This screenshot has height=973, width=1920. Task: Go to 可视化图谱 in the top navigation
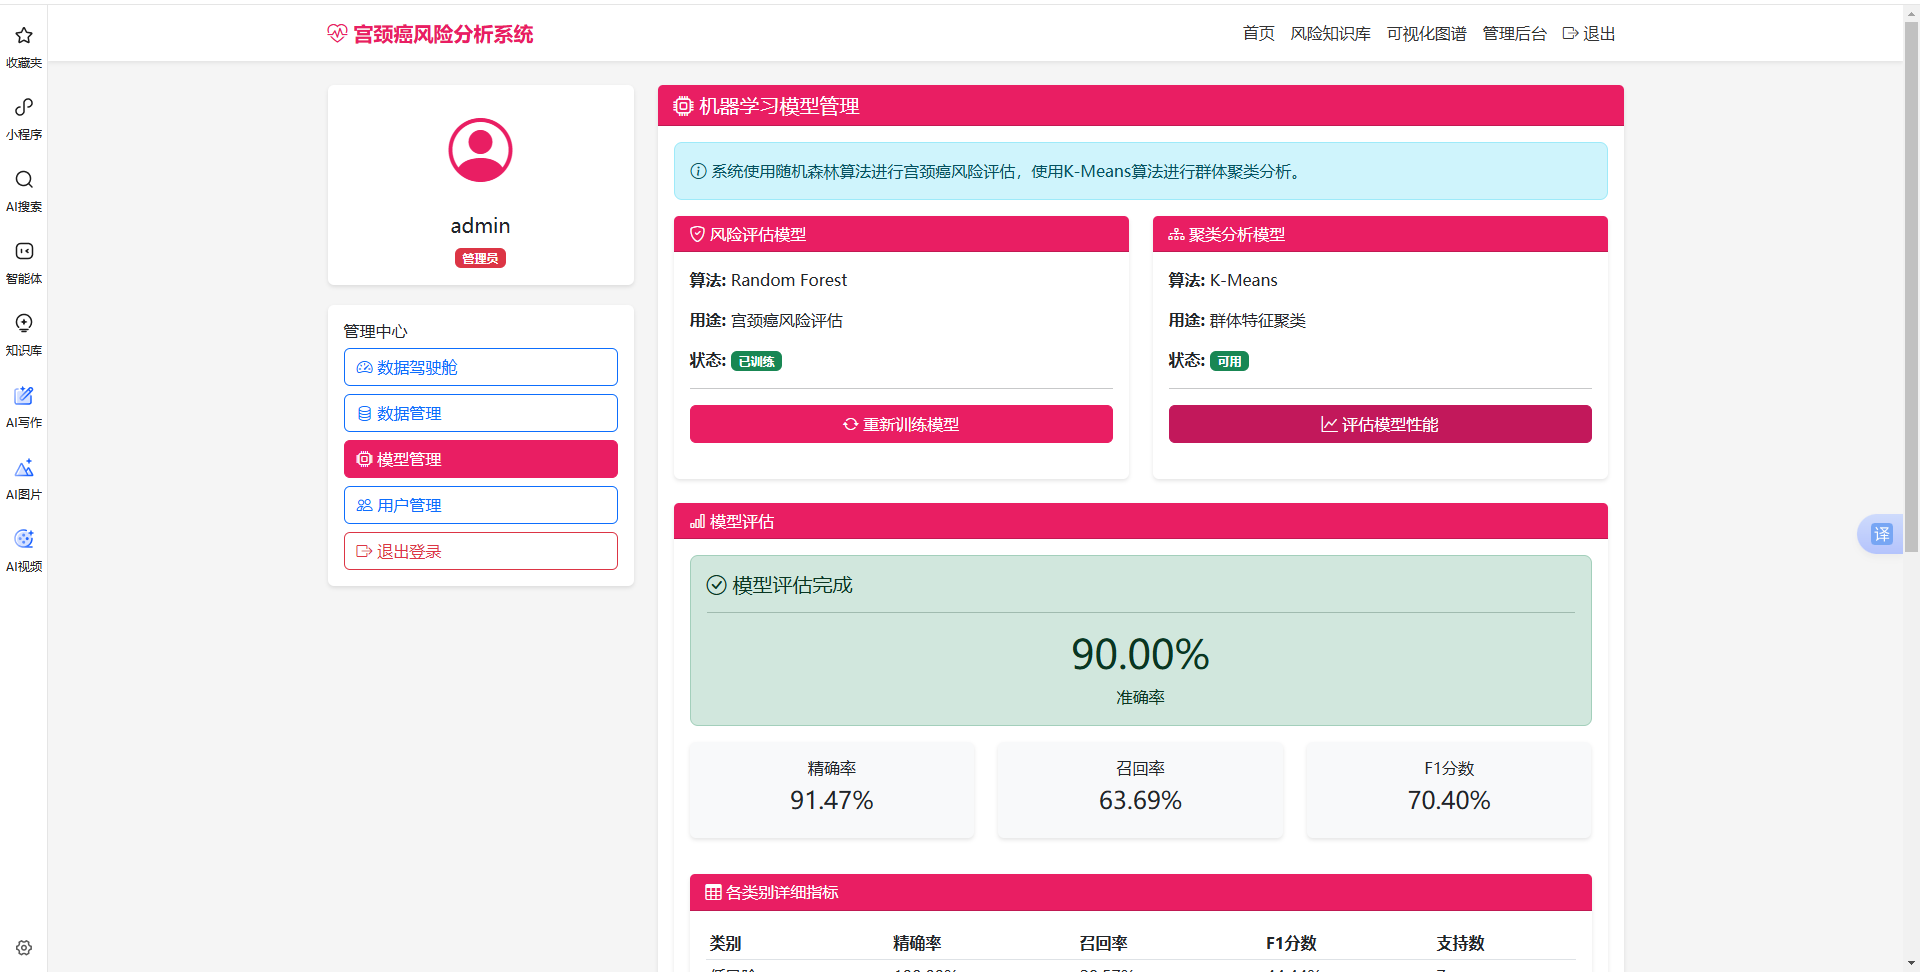point(1426,34)
